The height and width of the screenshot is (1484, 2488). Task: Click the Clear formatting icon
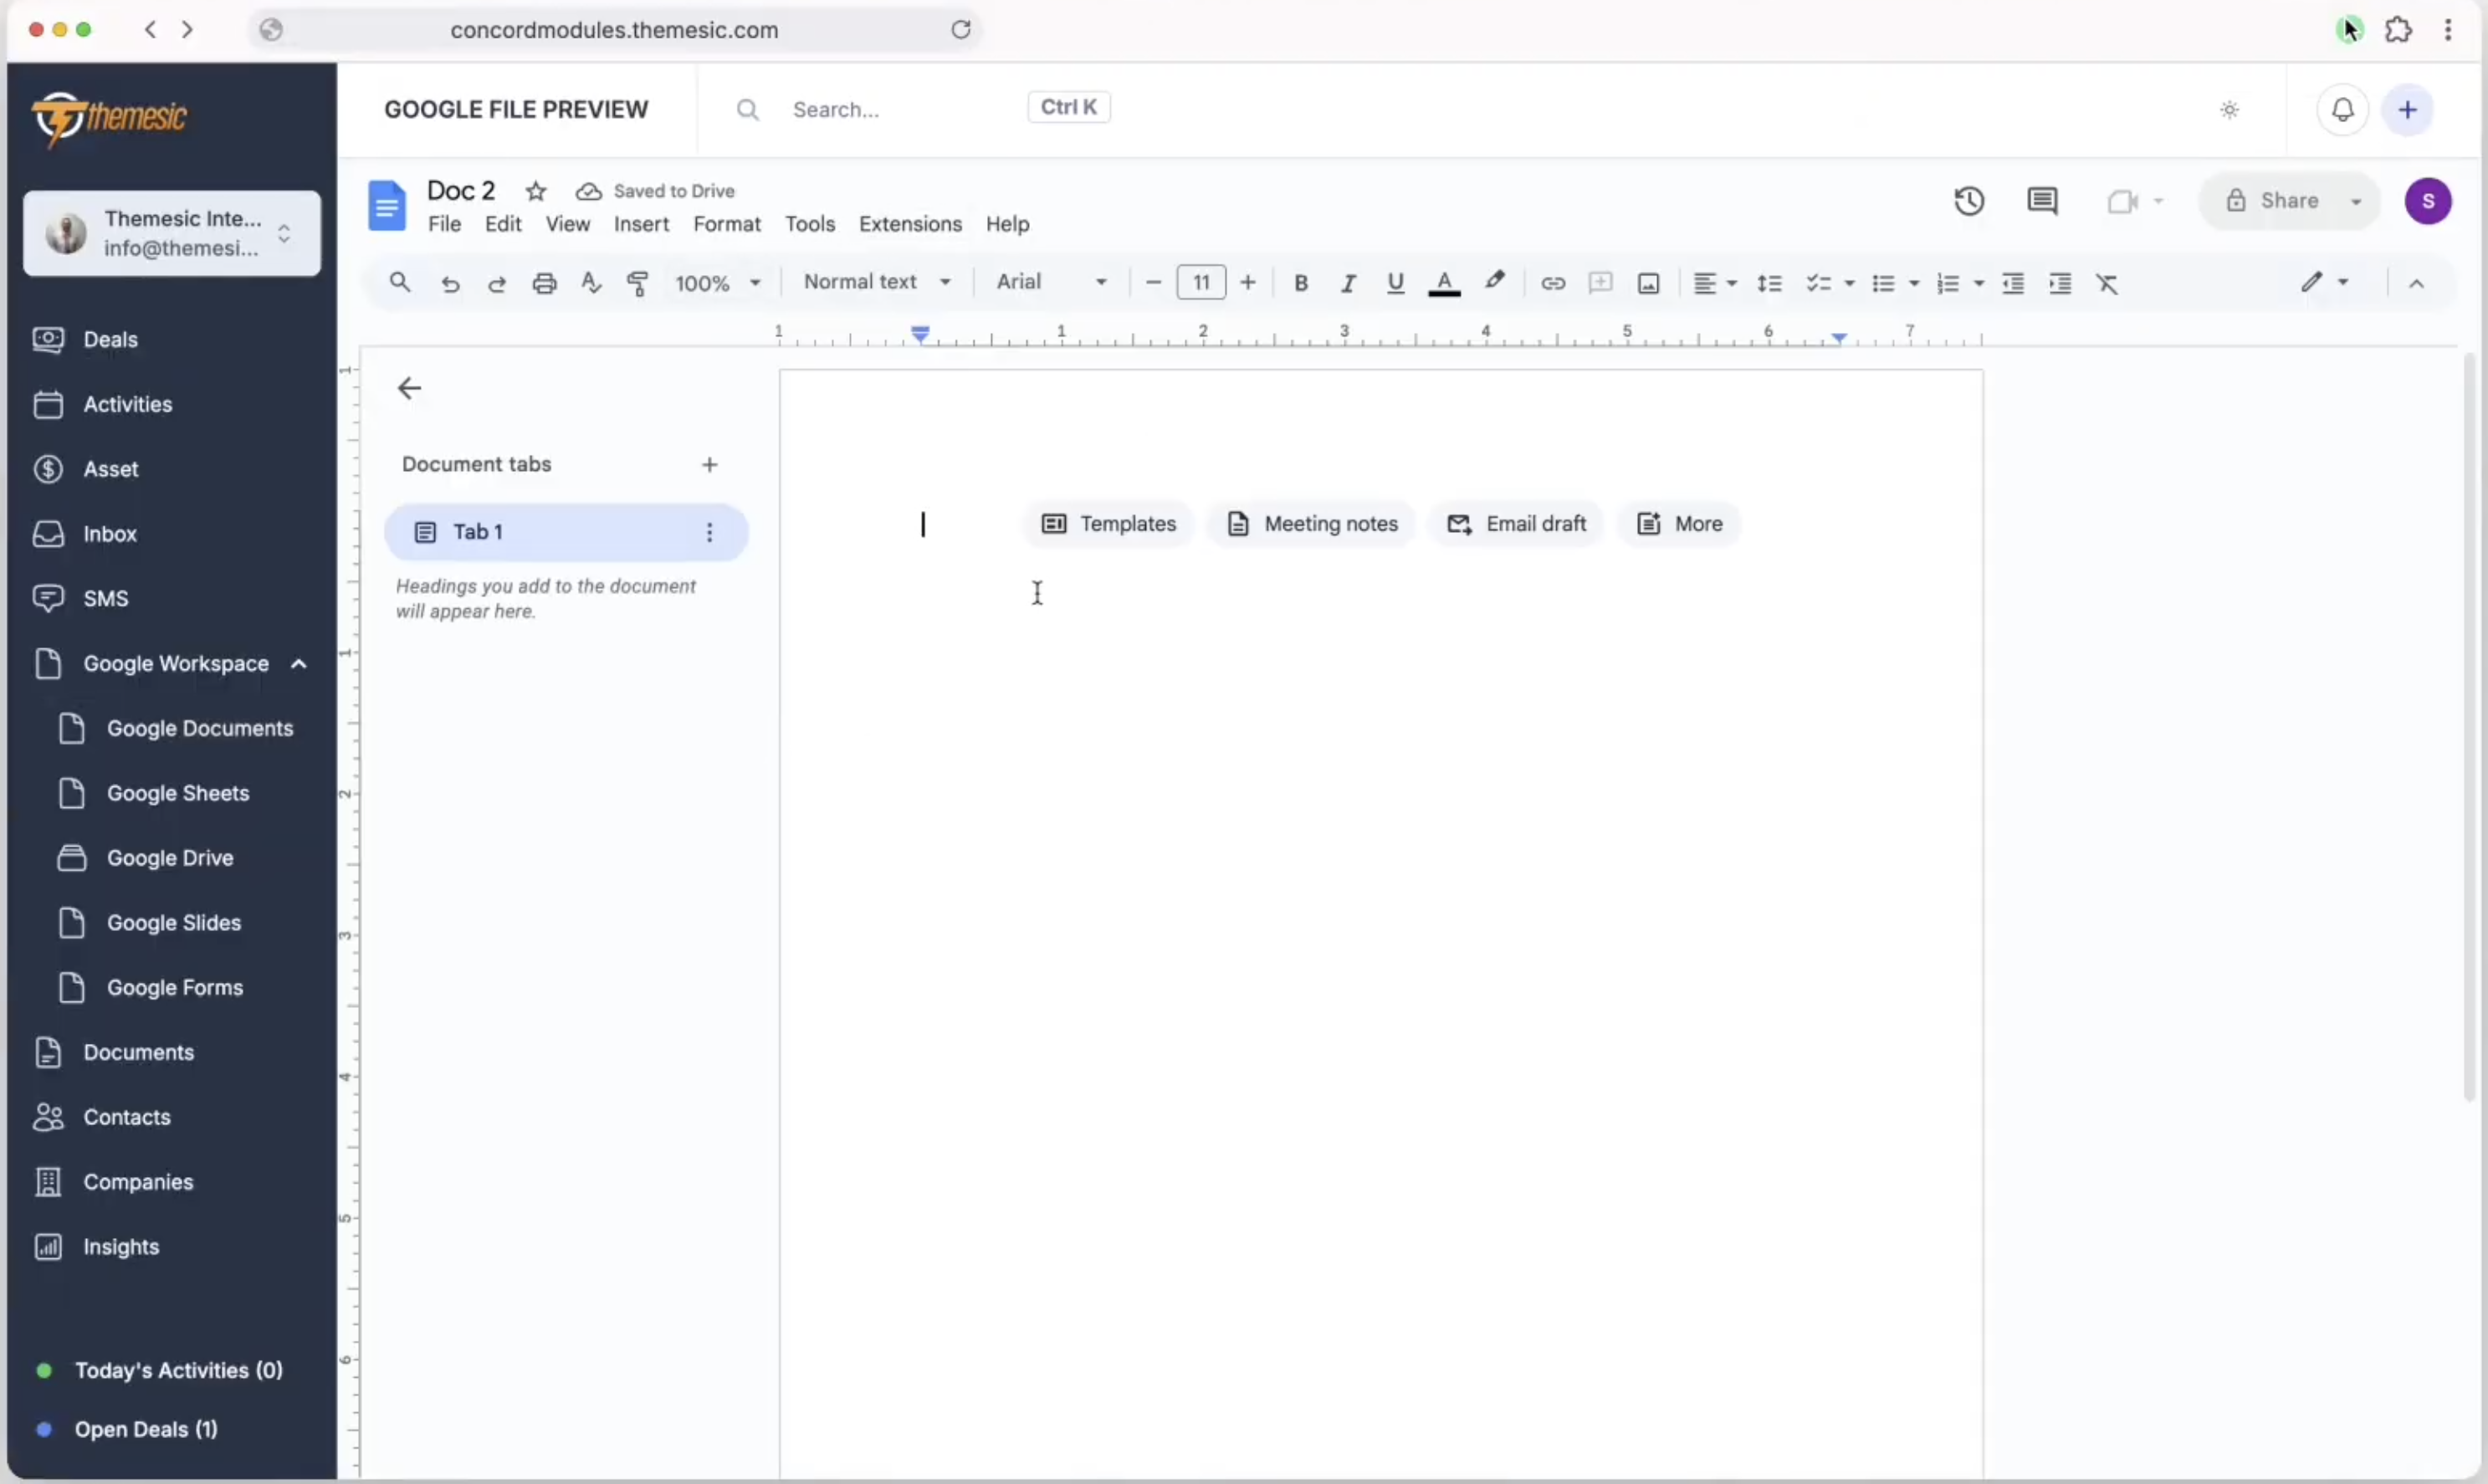tap(2108, 283)
